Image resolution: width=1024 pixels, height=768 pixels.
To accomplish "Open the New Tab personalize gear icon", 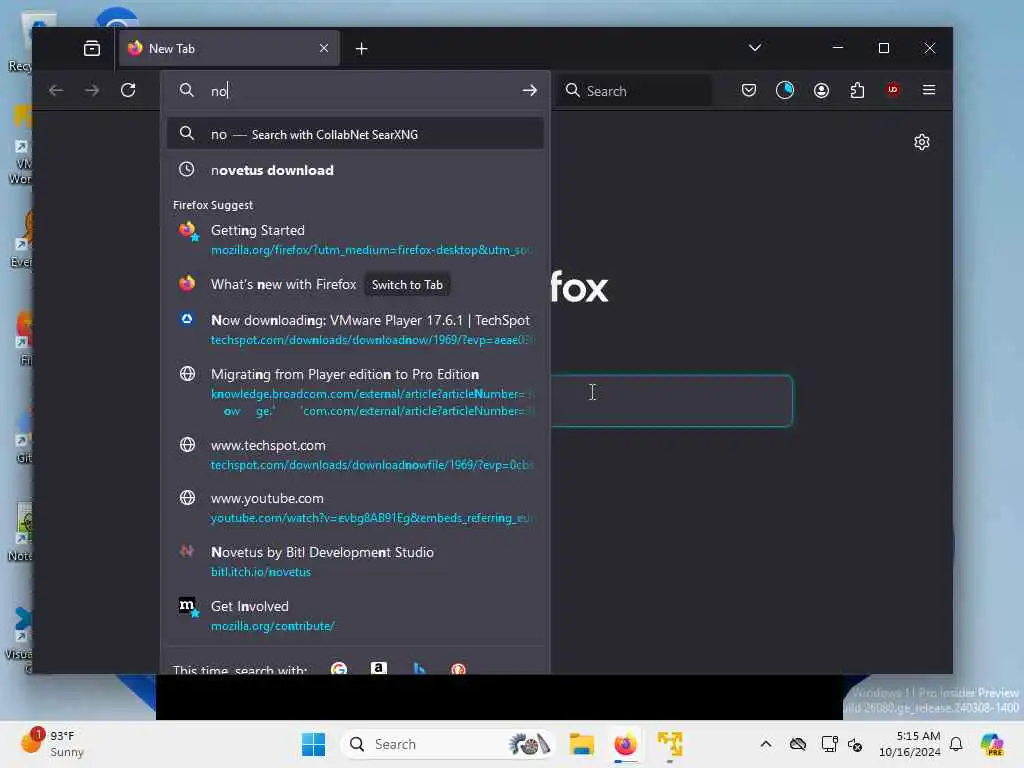I will 921,142.
